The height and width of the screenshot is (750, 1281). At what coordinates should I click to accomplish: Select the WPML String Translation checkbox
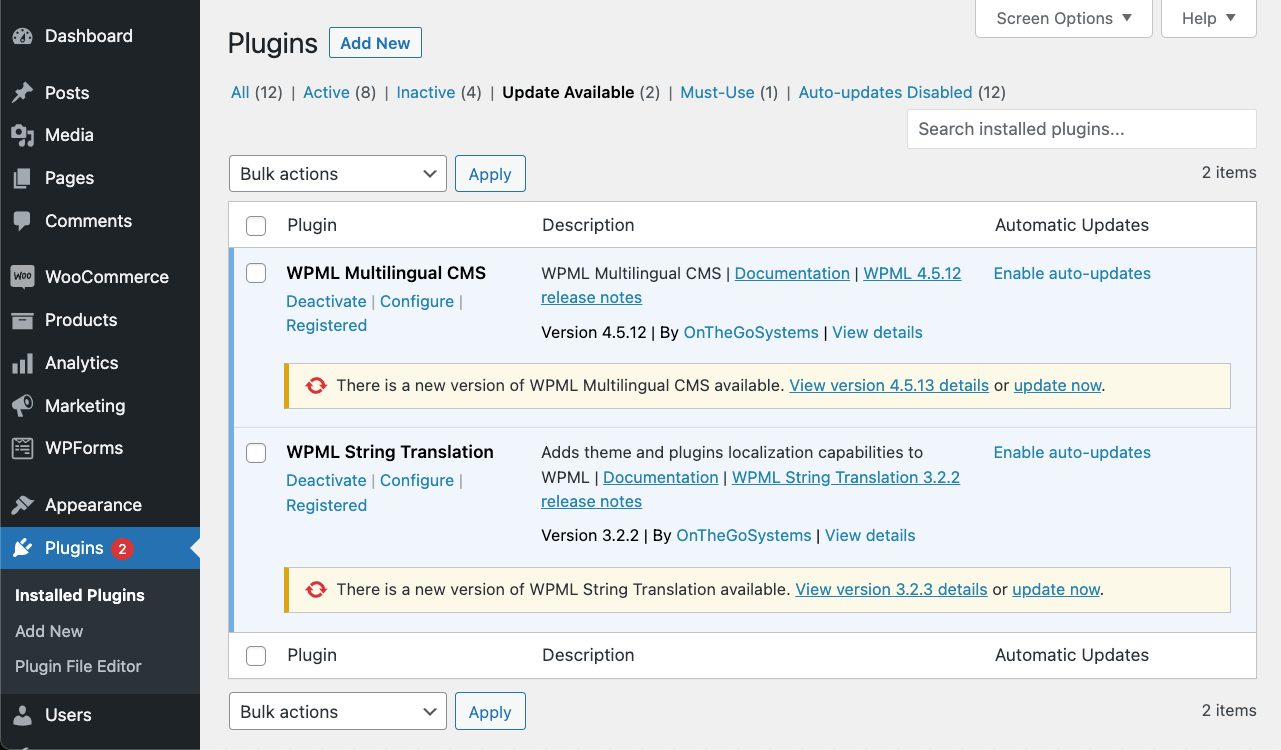256,453
